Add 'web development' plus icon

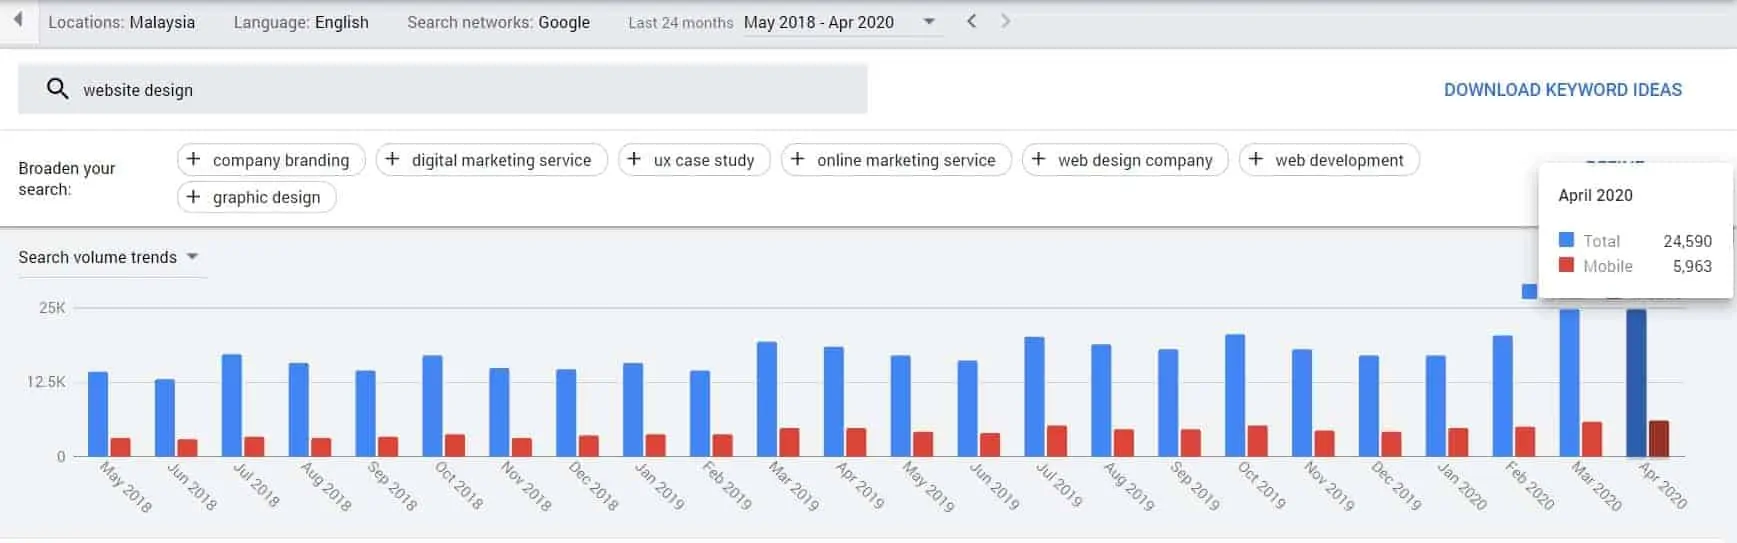tap(1256, 159)
